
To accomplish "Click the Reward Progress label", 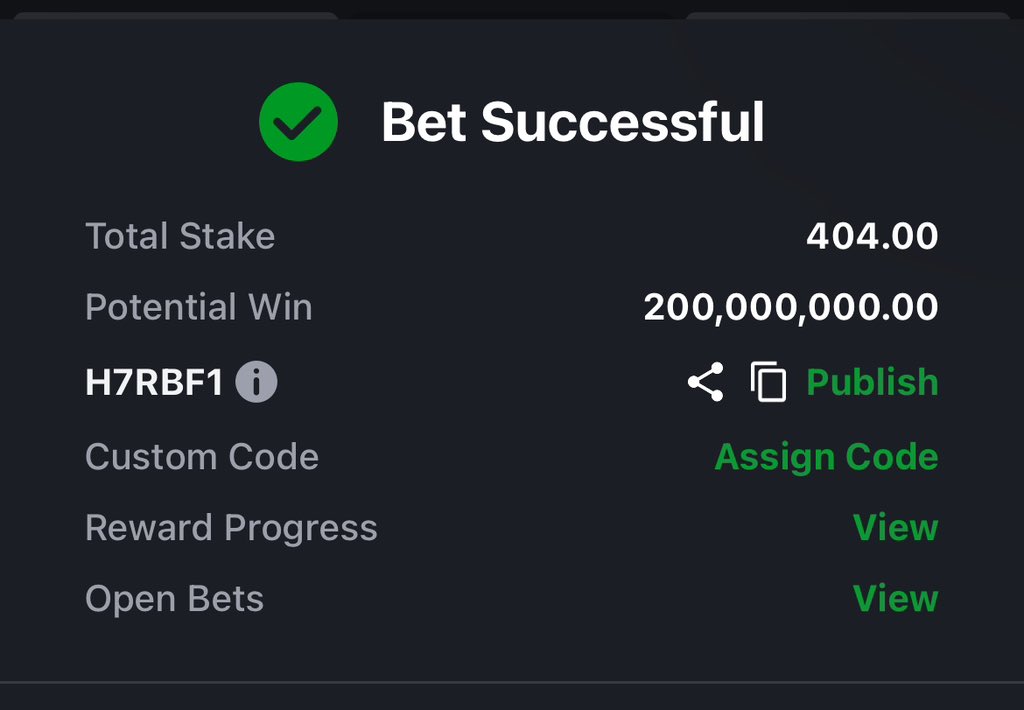I will pyautogui.click(x=232, y=528).
